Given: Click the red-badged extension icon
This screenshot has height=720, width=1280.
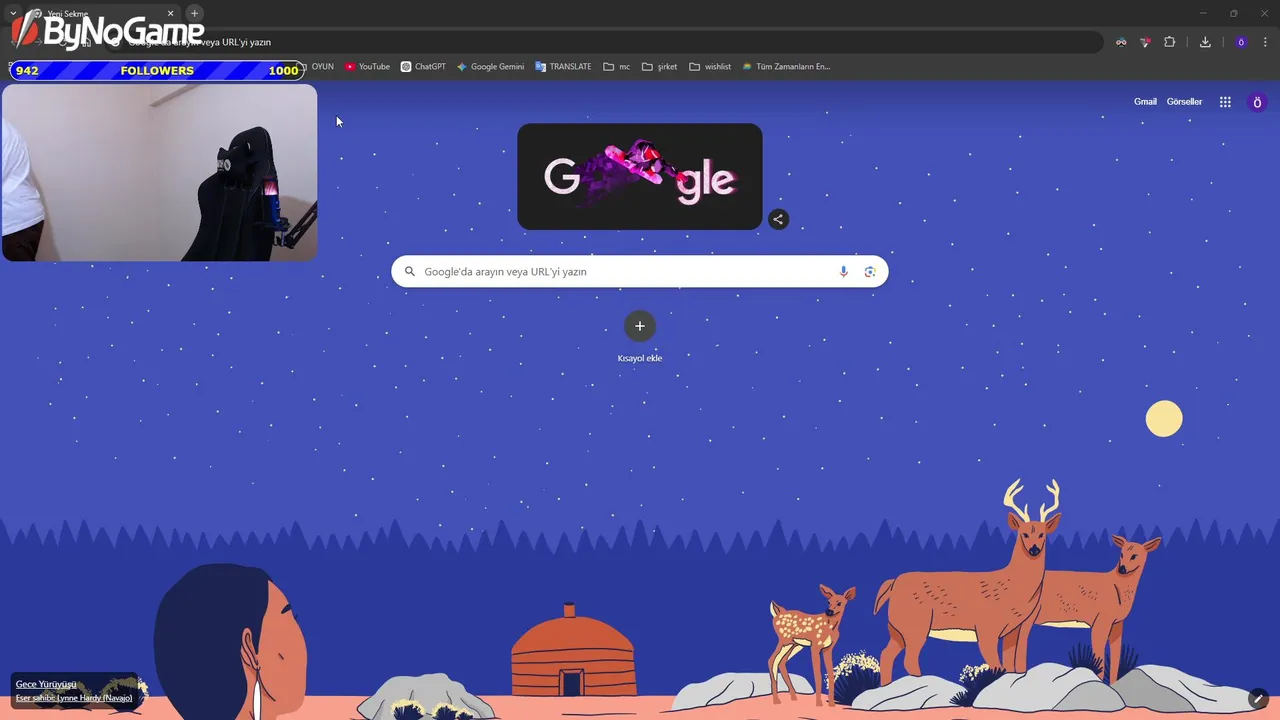Looking at the screenshot, I should 1145,42.
